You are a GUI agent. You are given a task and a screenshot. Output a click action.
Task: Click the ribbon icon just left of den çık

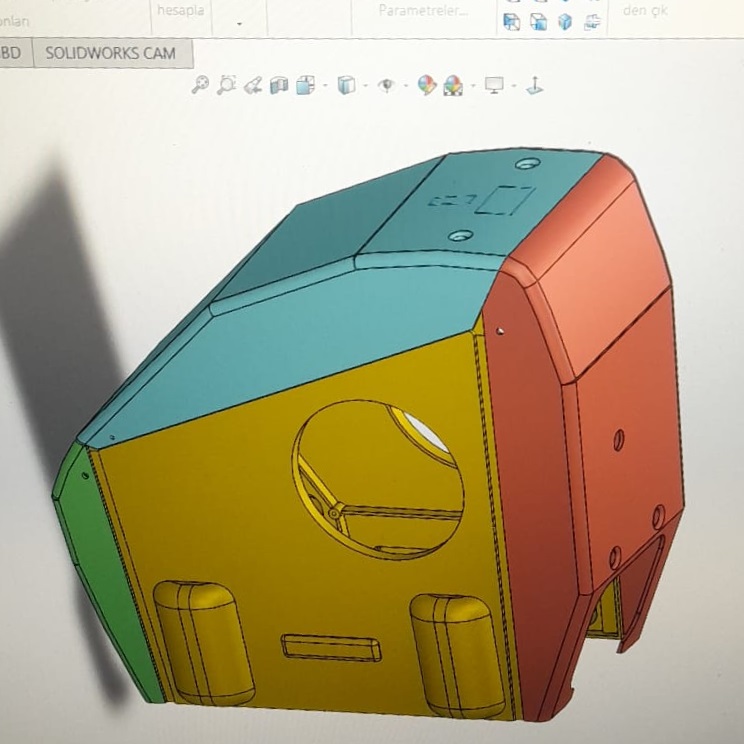[x=593, y=21]
